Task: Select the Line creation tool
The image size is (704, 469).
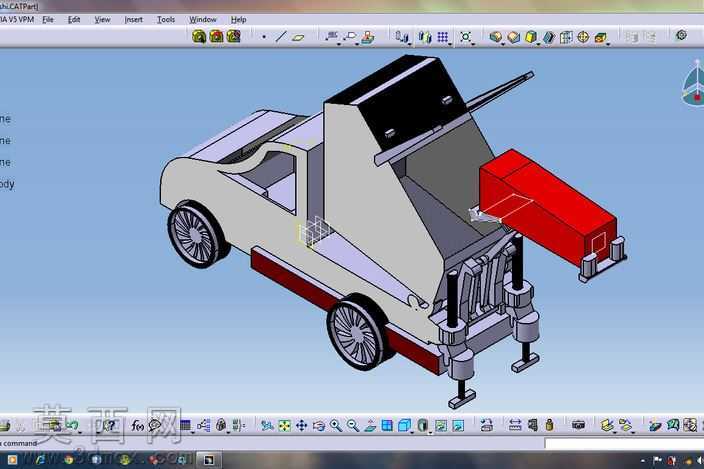Action: (281, 37)
